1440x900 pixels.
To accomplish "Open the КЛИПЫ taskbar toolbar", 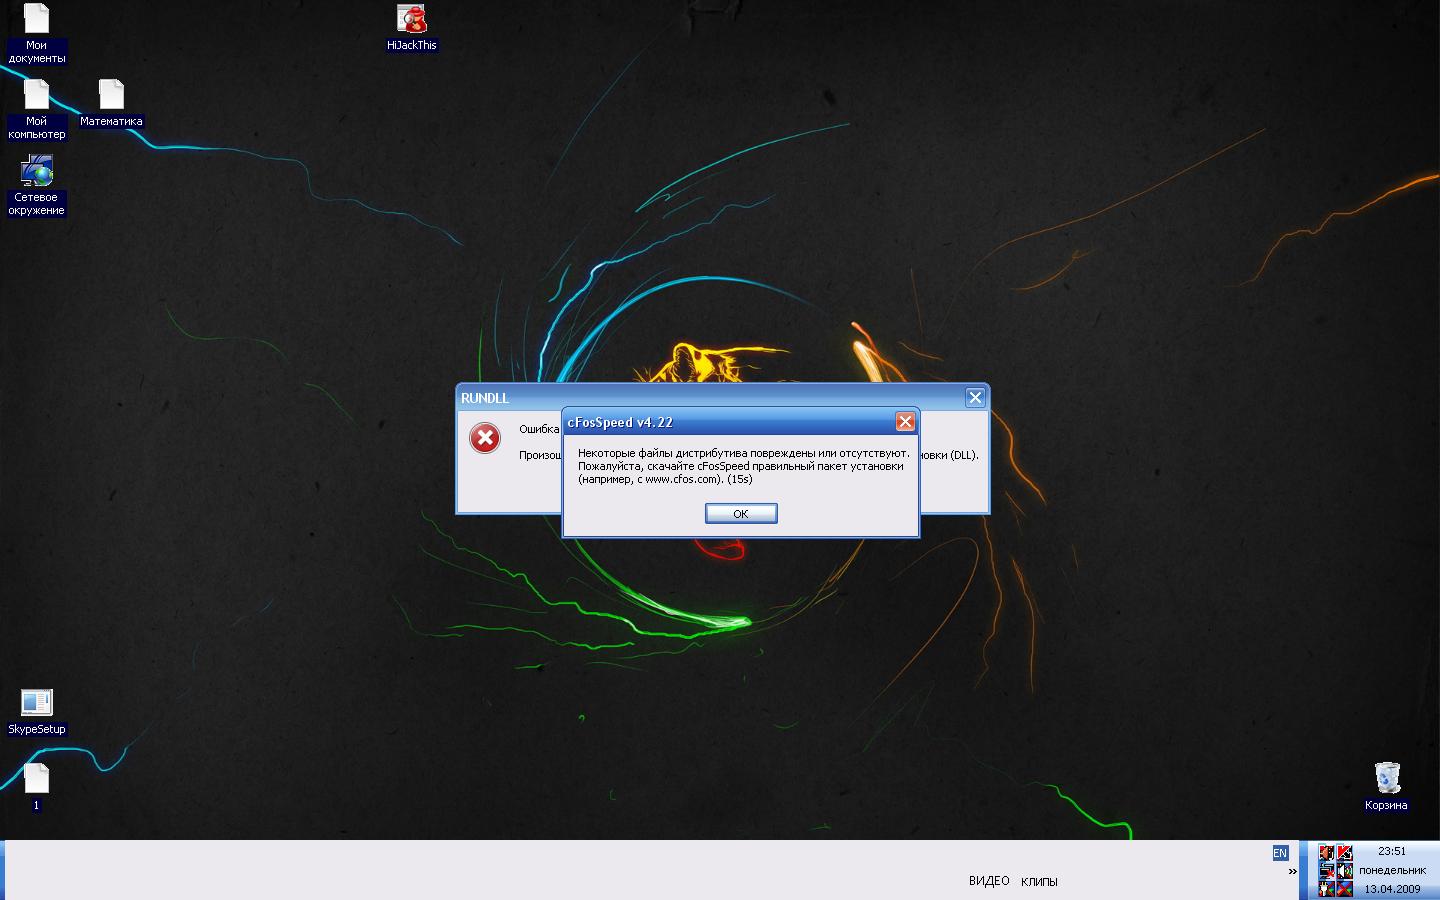I will [1039, 881].
